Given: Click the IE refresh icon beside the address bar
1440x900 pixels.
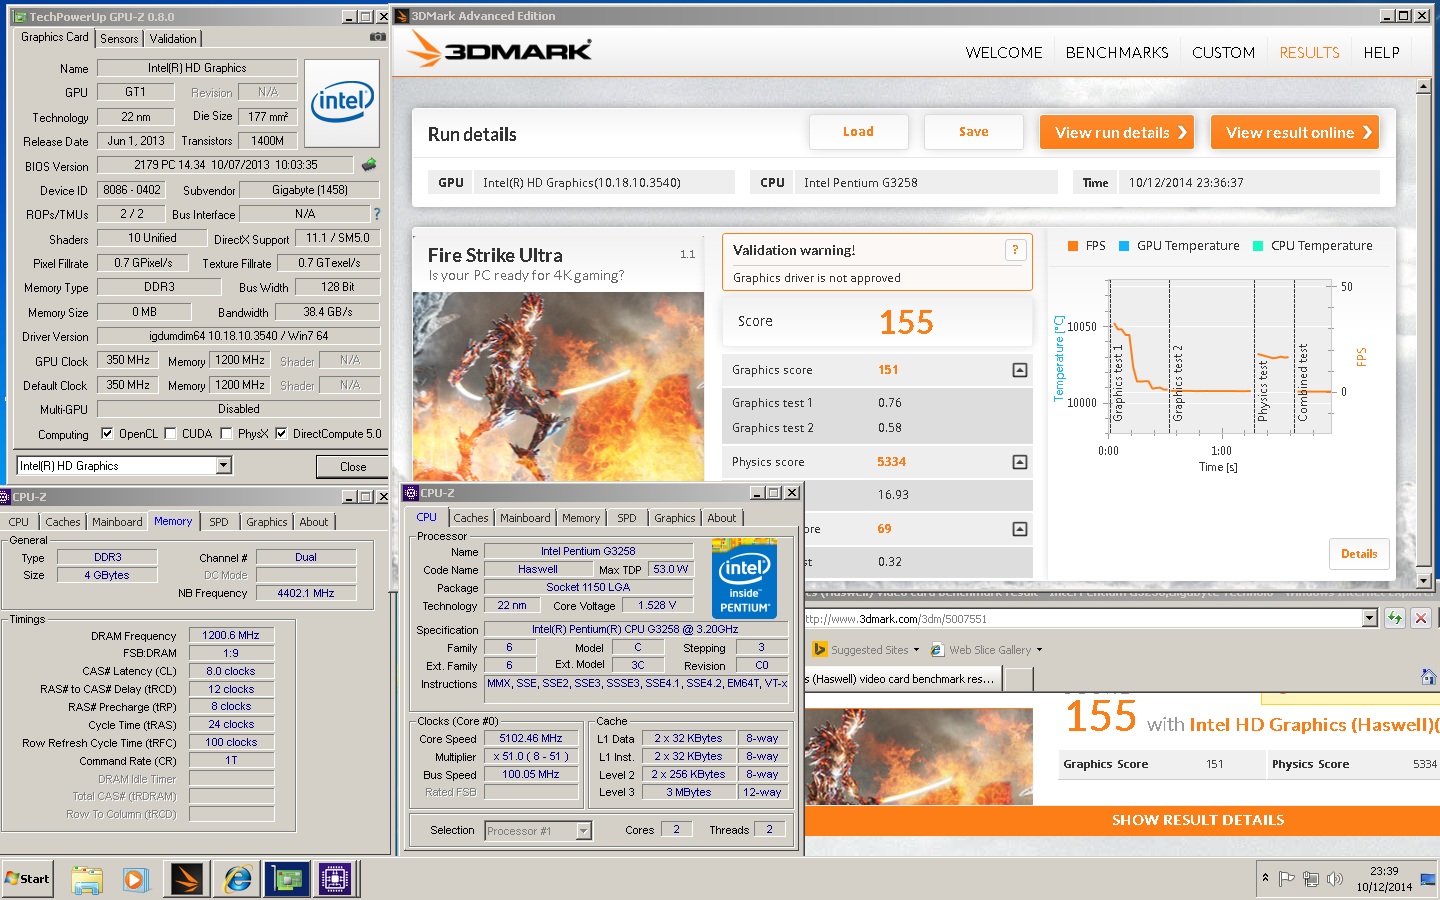Looking at the screenshot, I should pyautogui.click(x=1394, y=618).
